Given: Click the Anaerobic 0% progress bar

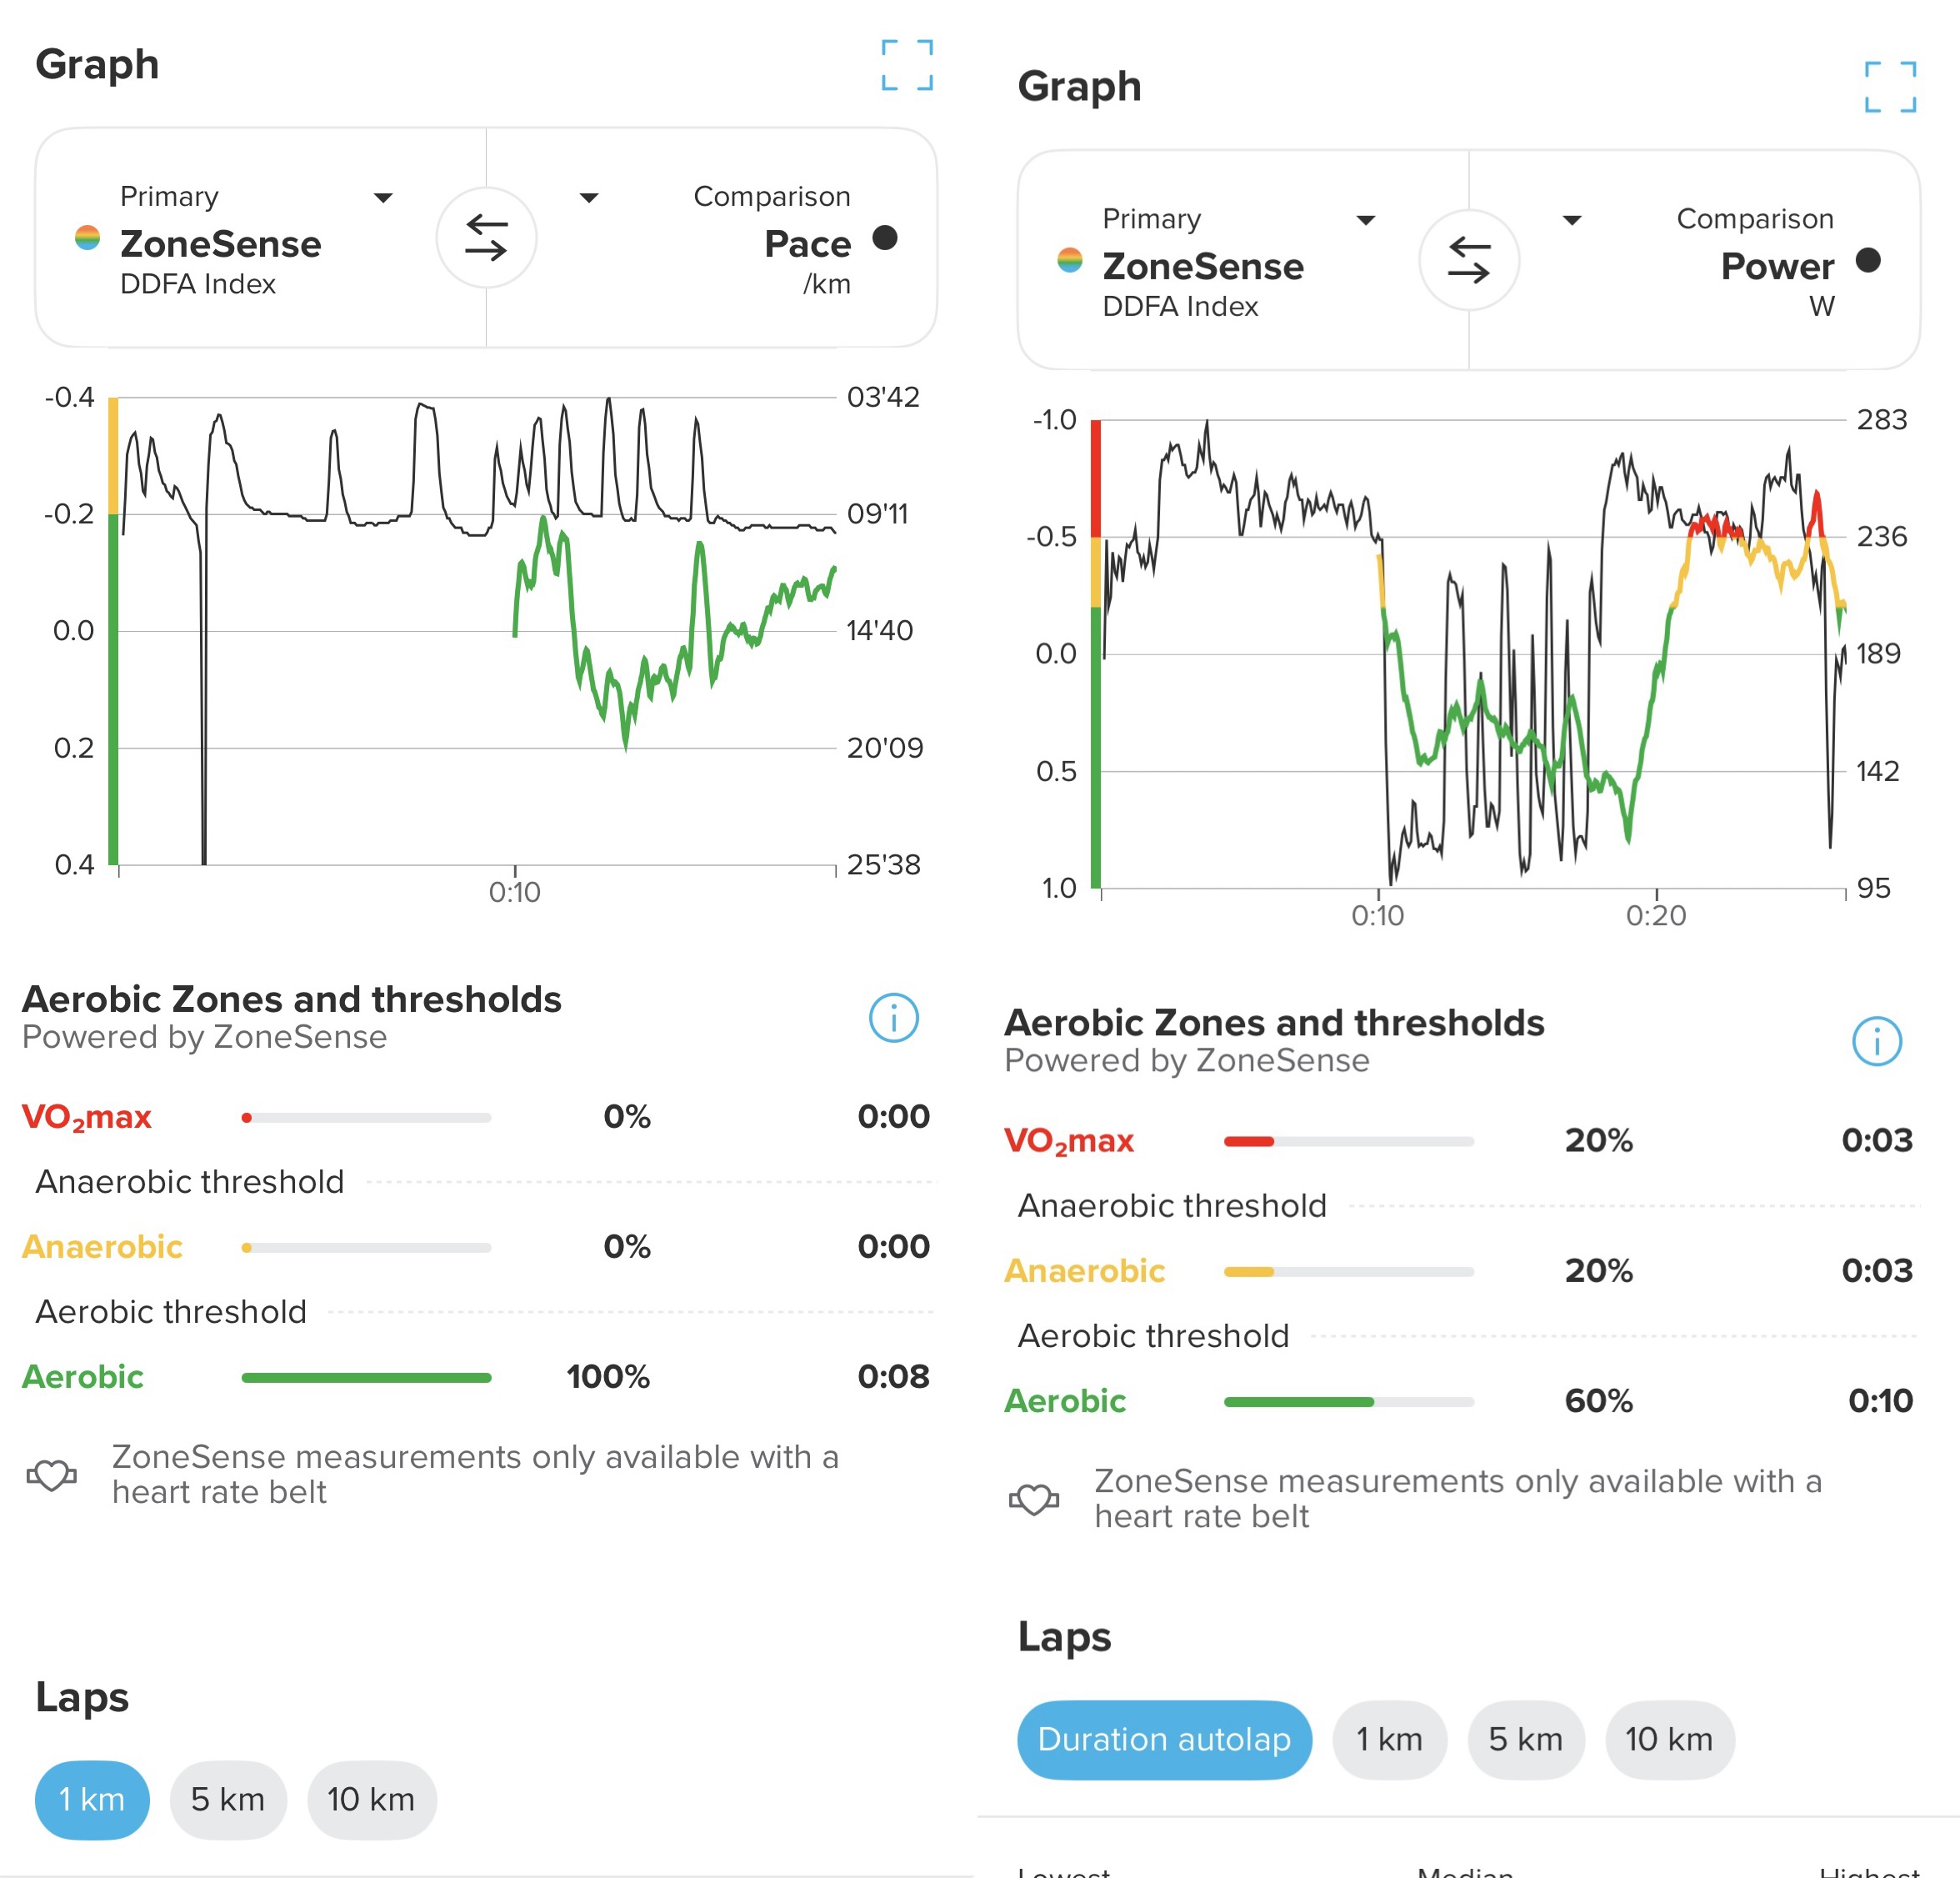Looking at the screenshot, I should pos(366,1247).
